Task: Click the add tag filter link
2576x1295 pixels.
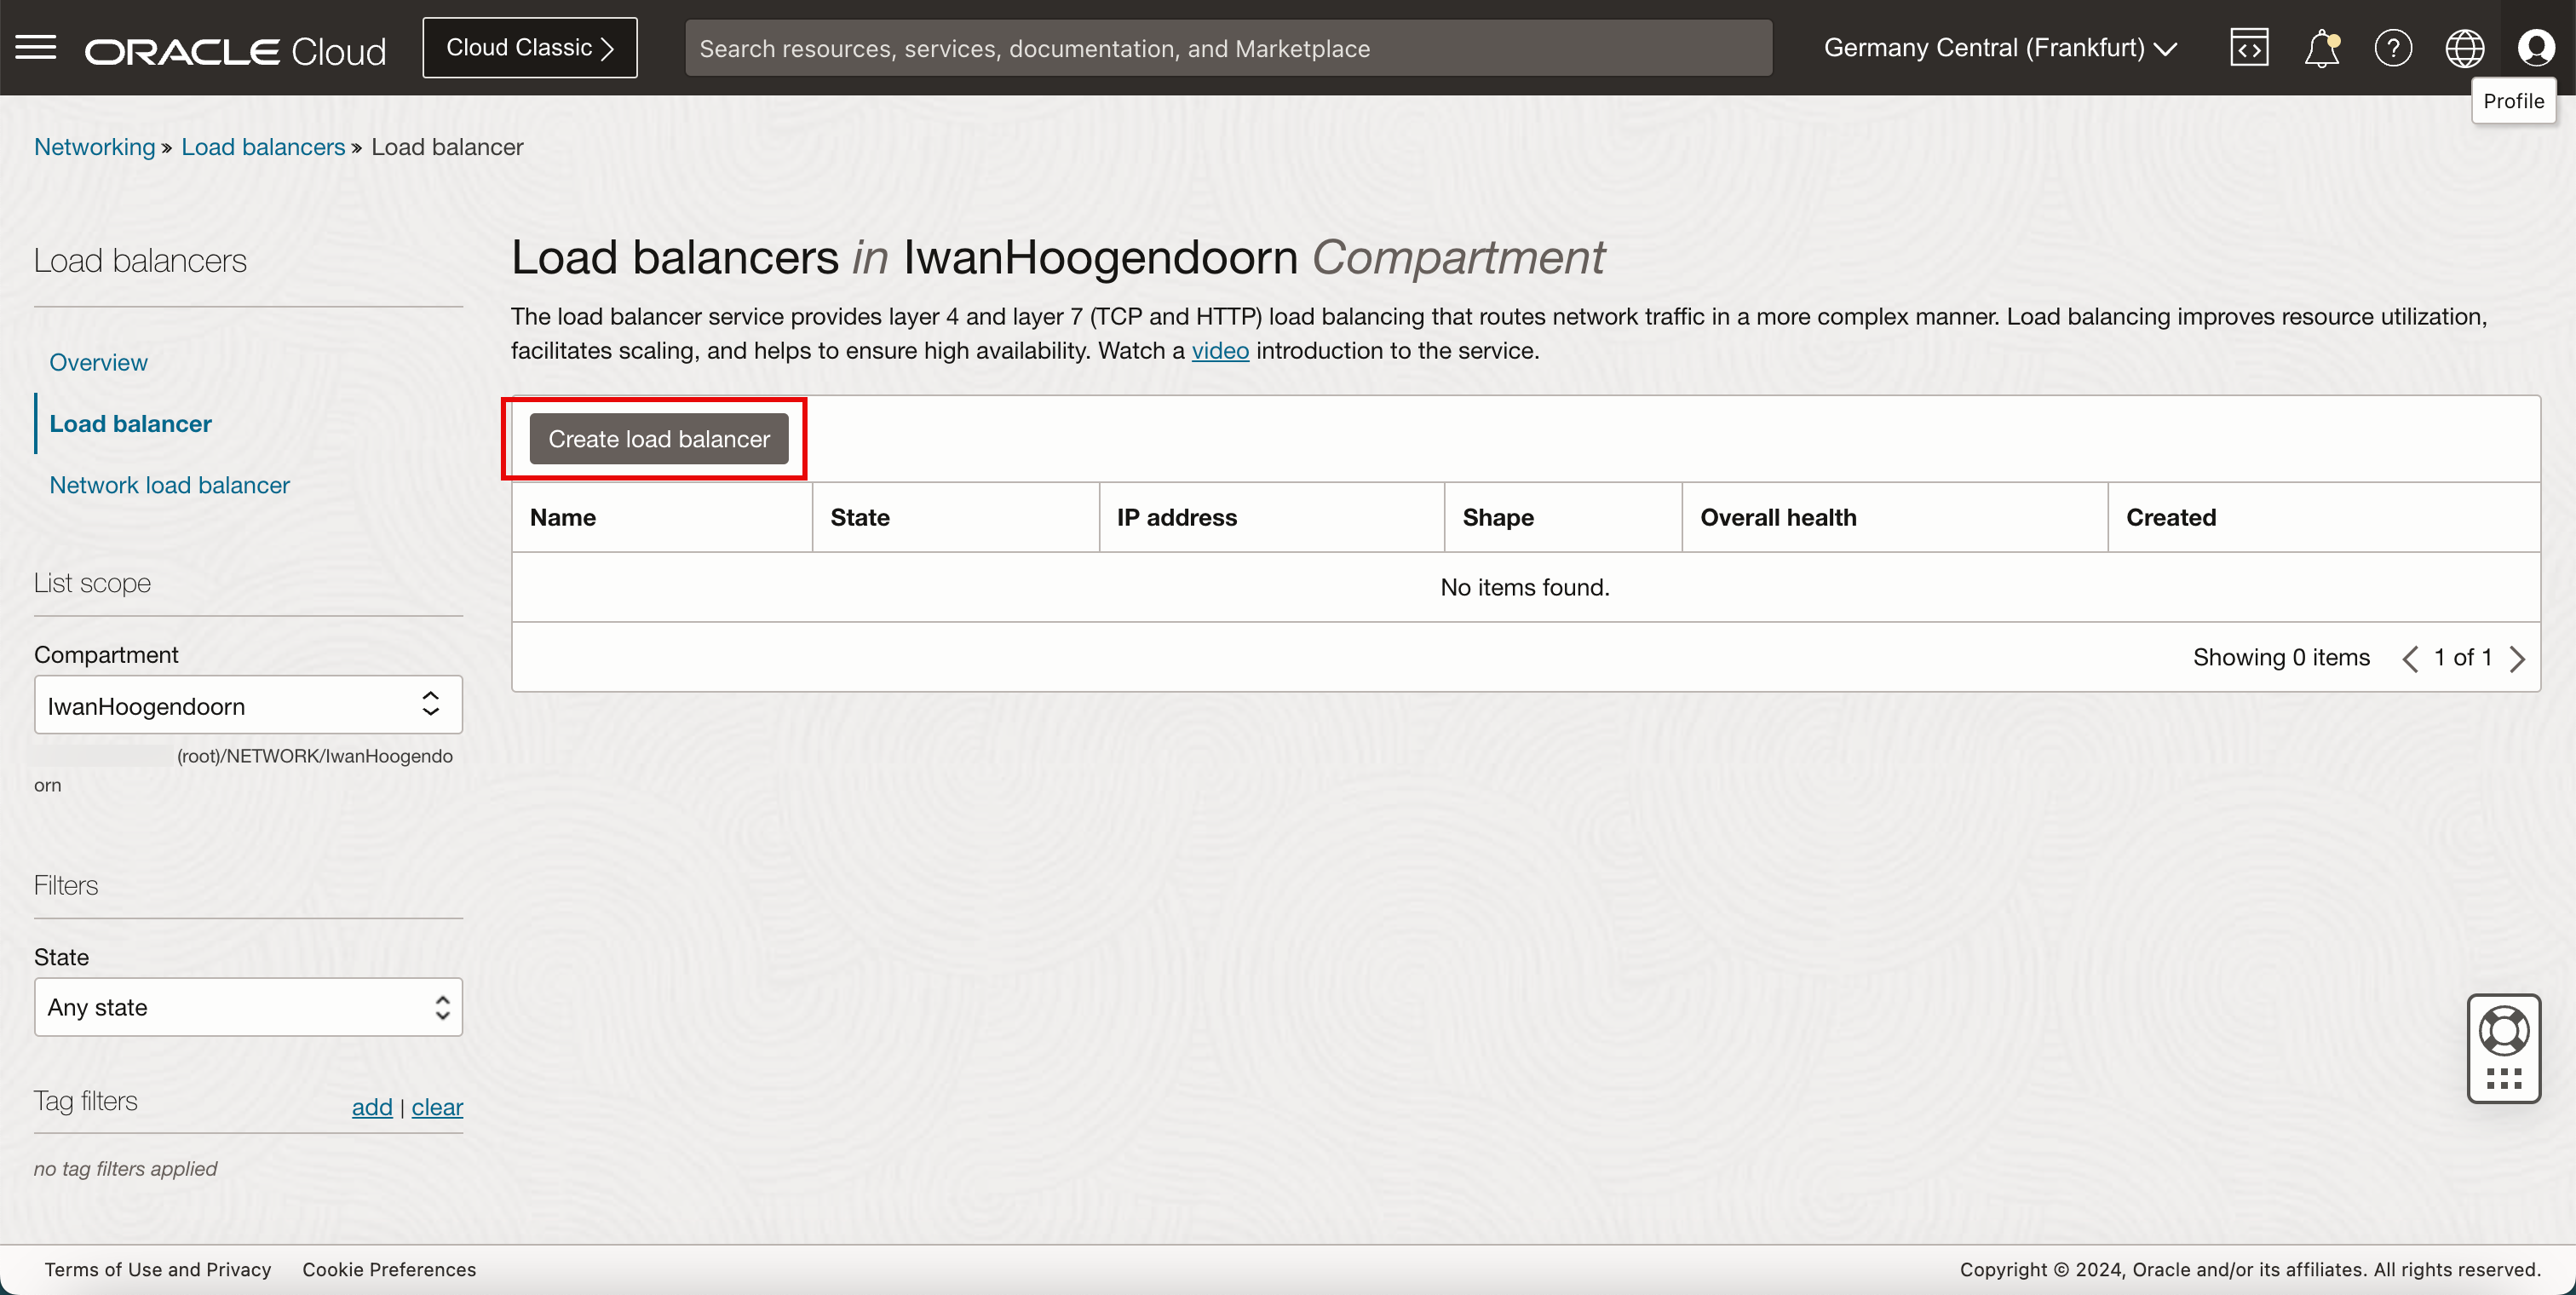Action: click(371, 1107)
